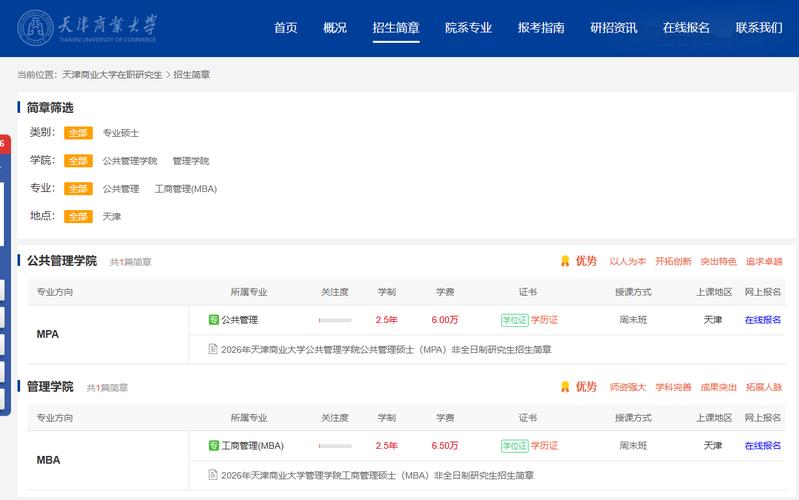
Task: Click the 6.50万 tuition value
Action: [x=445, y=446]
